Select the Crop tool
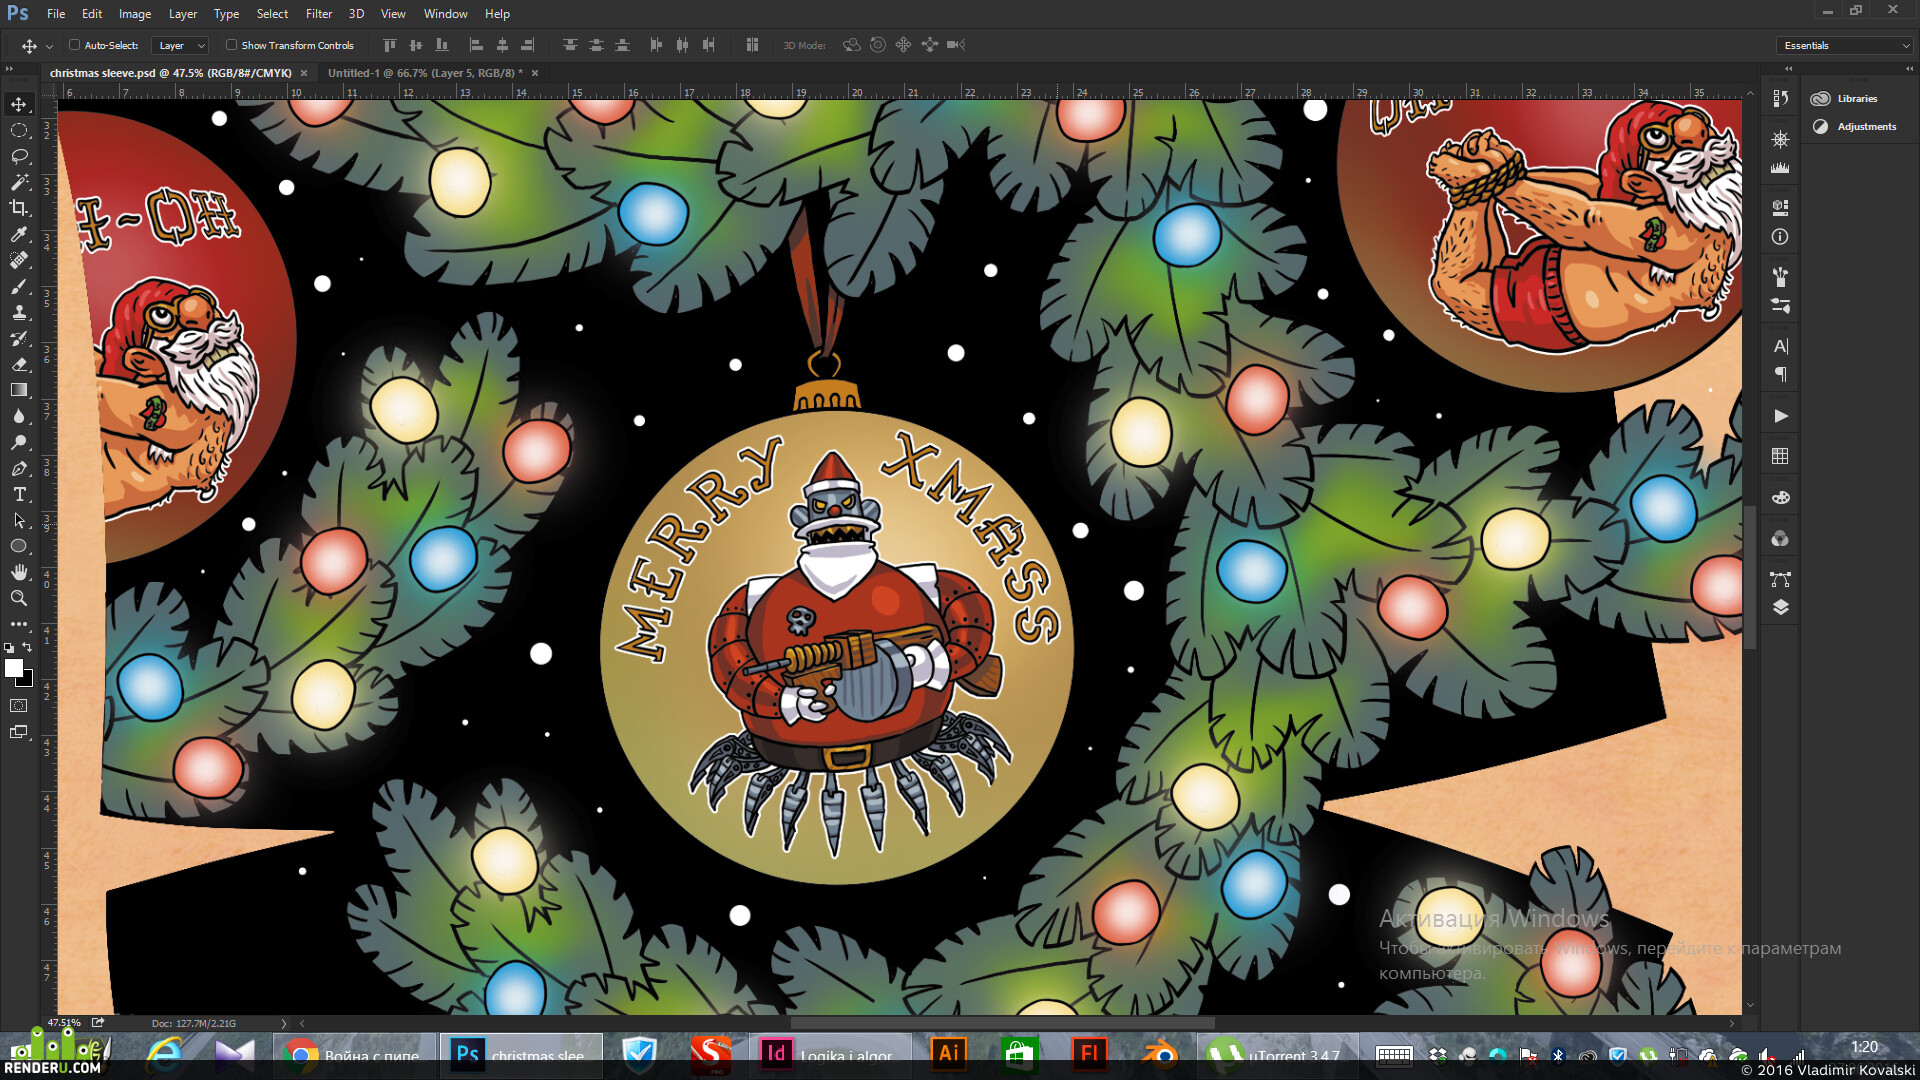 [19, 208]
